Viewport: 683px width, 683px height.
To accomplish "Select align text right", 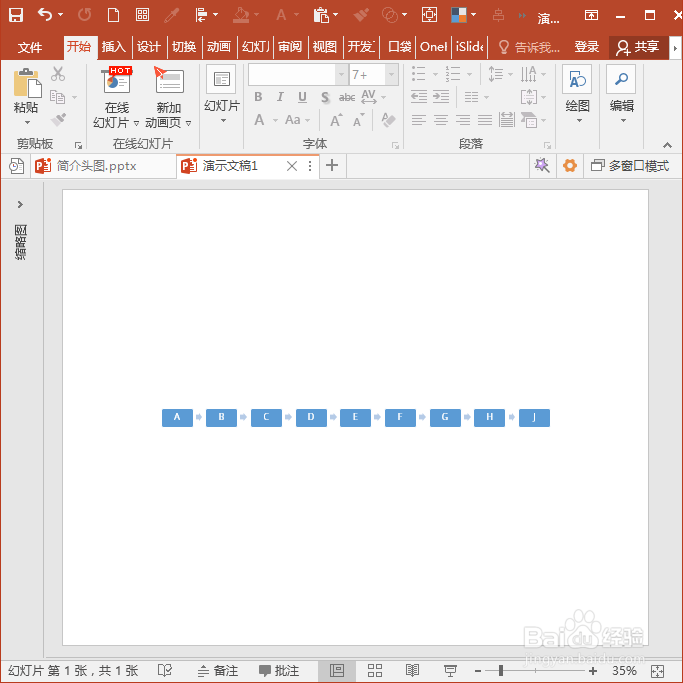I will 463,120.
